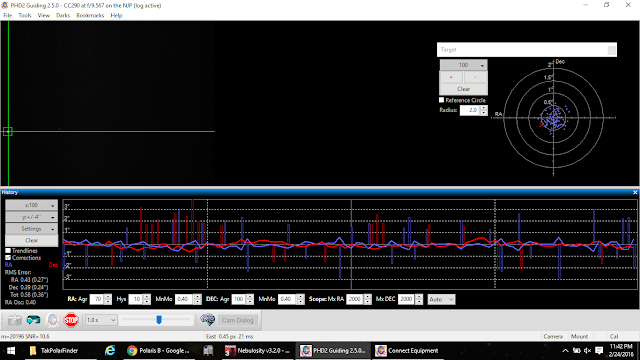The width and height of the screenshot is (640, 360).
Task: Open the x:100 history scale dropdown
Action: point(31,205)
